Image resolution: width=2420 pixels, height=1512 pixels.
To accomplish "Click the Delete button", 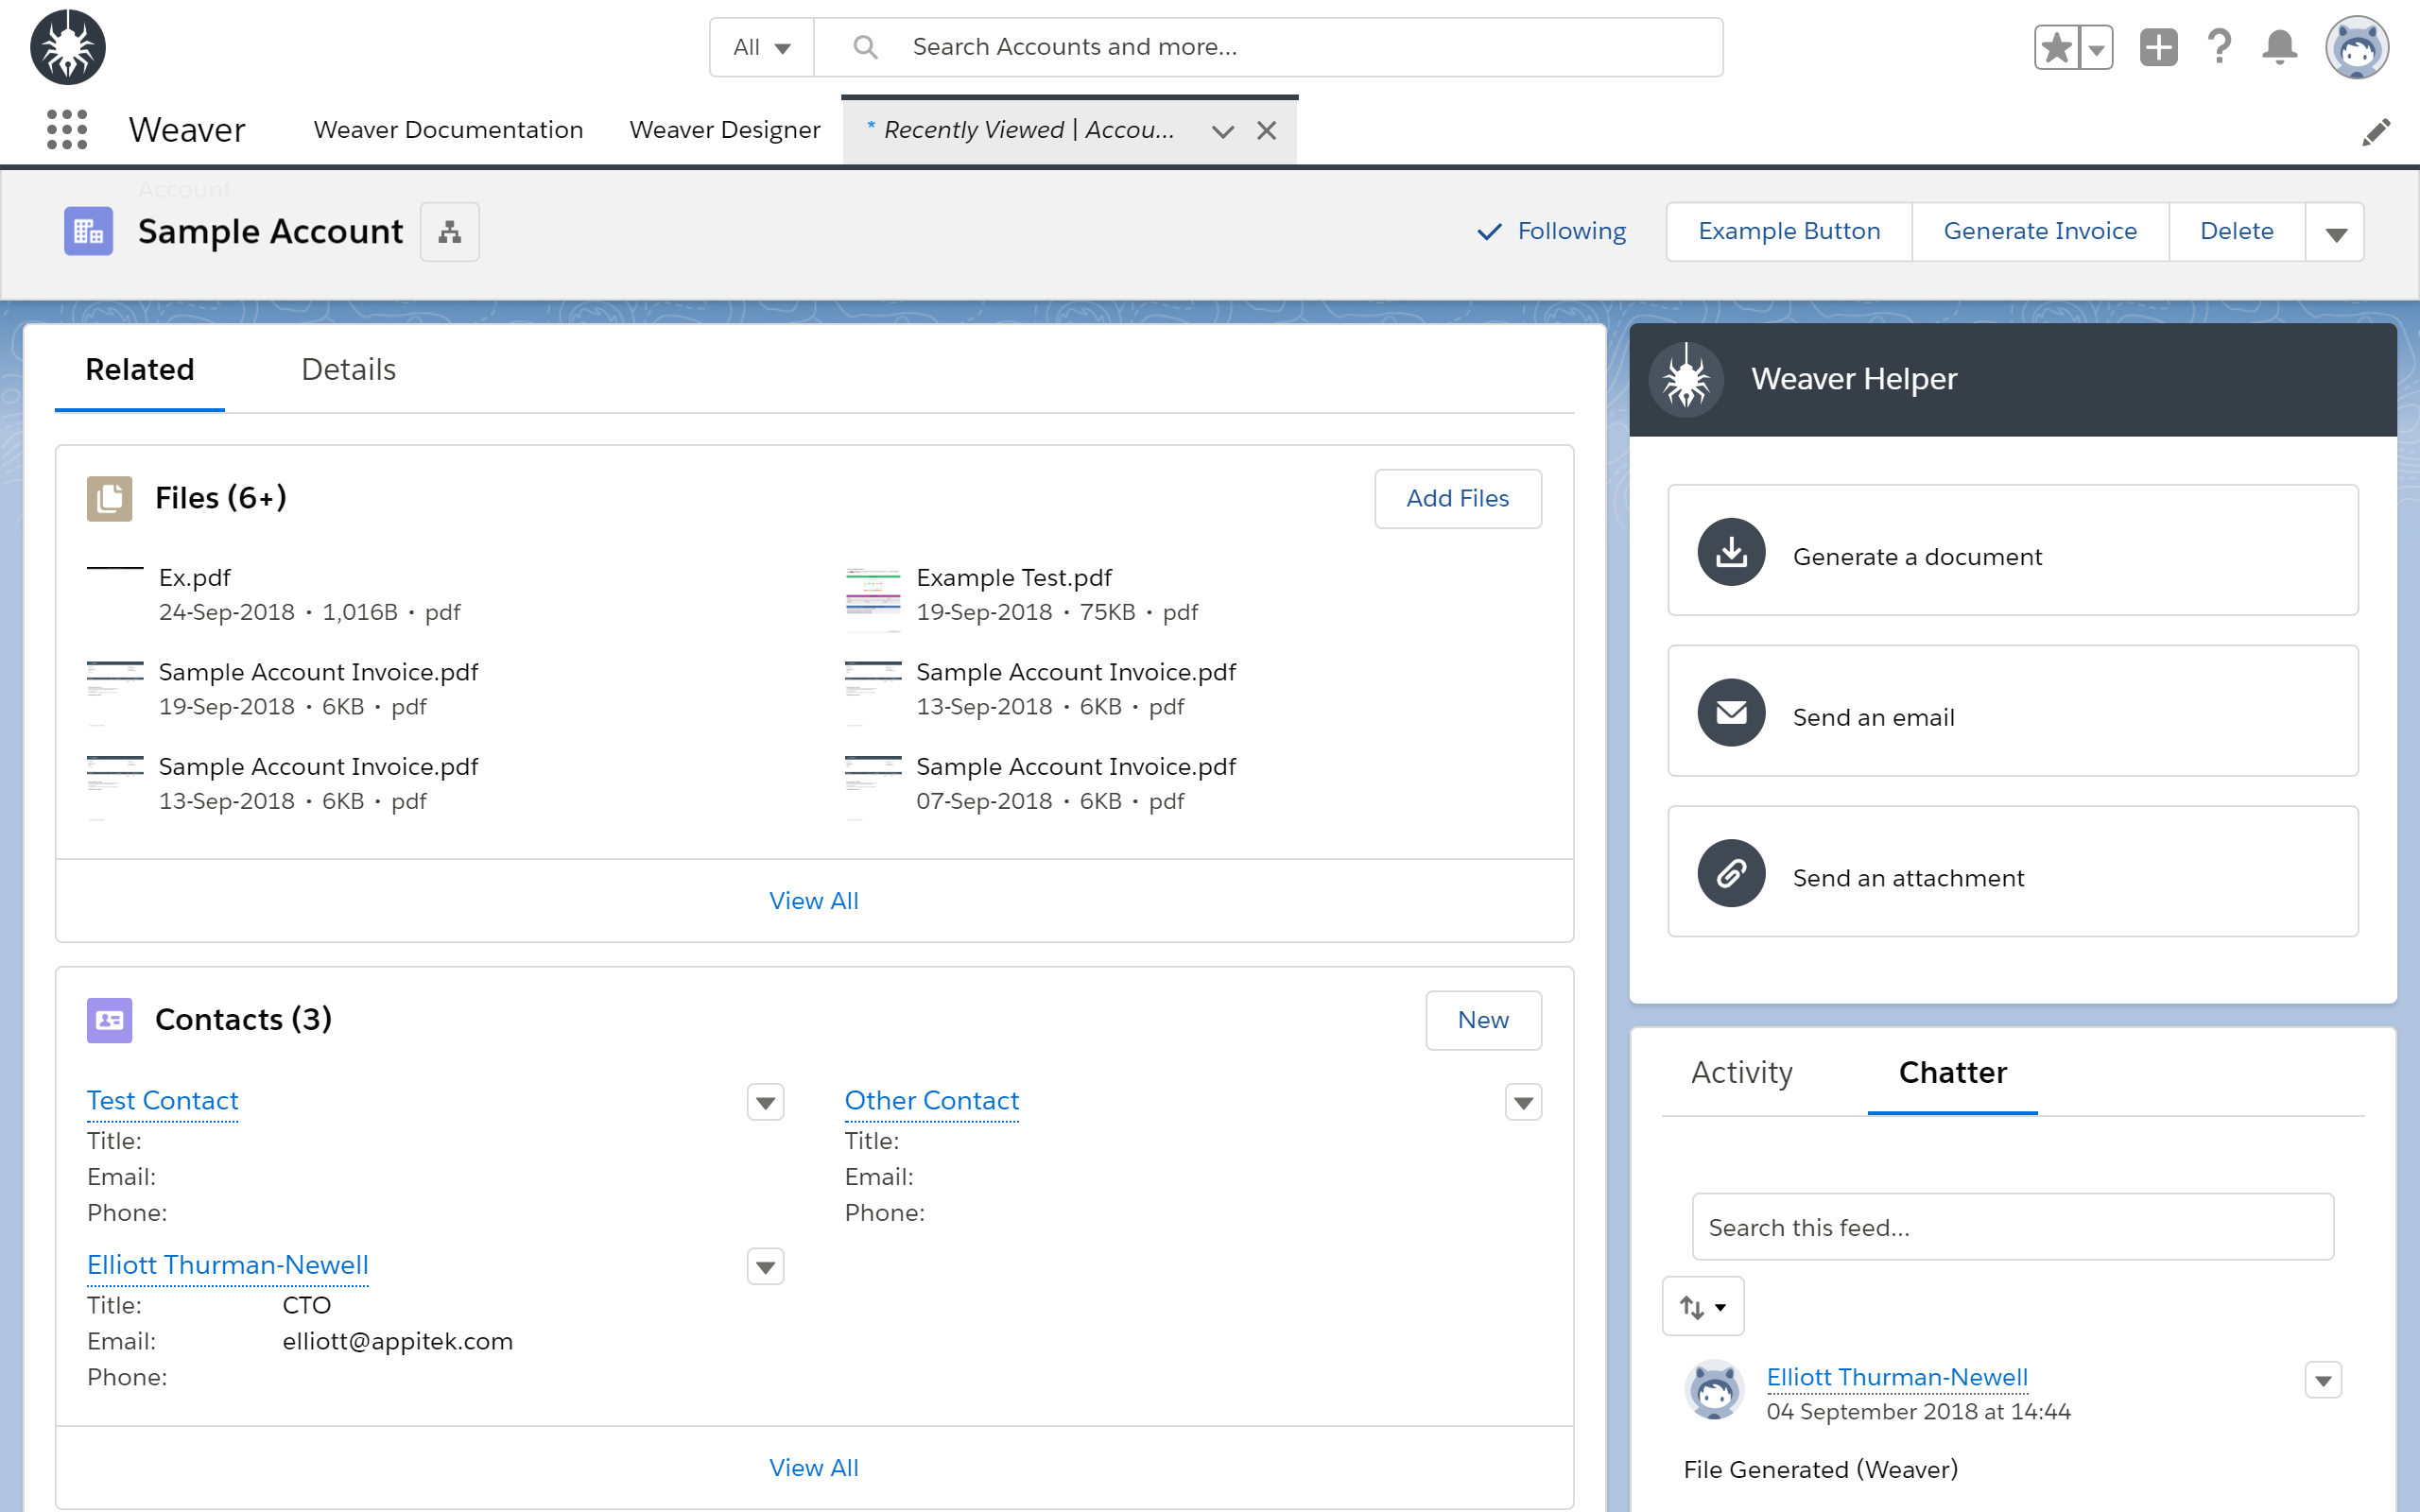I will coord(2237,231).
